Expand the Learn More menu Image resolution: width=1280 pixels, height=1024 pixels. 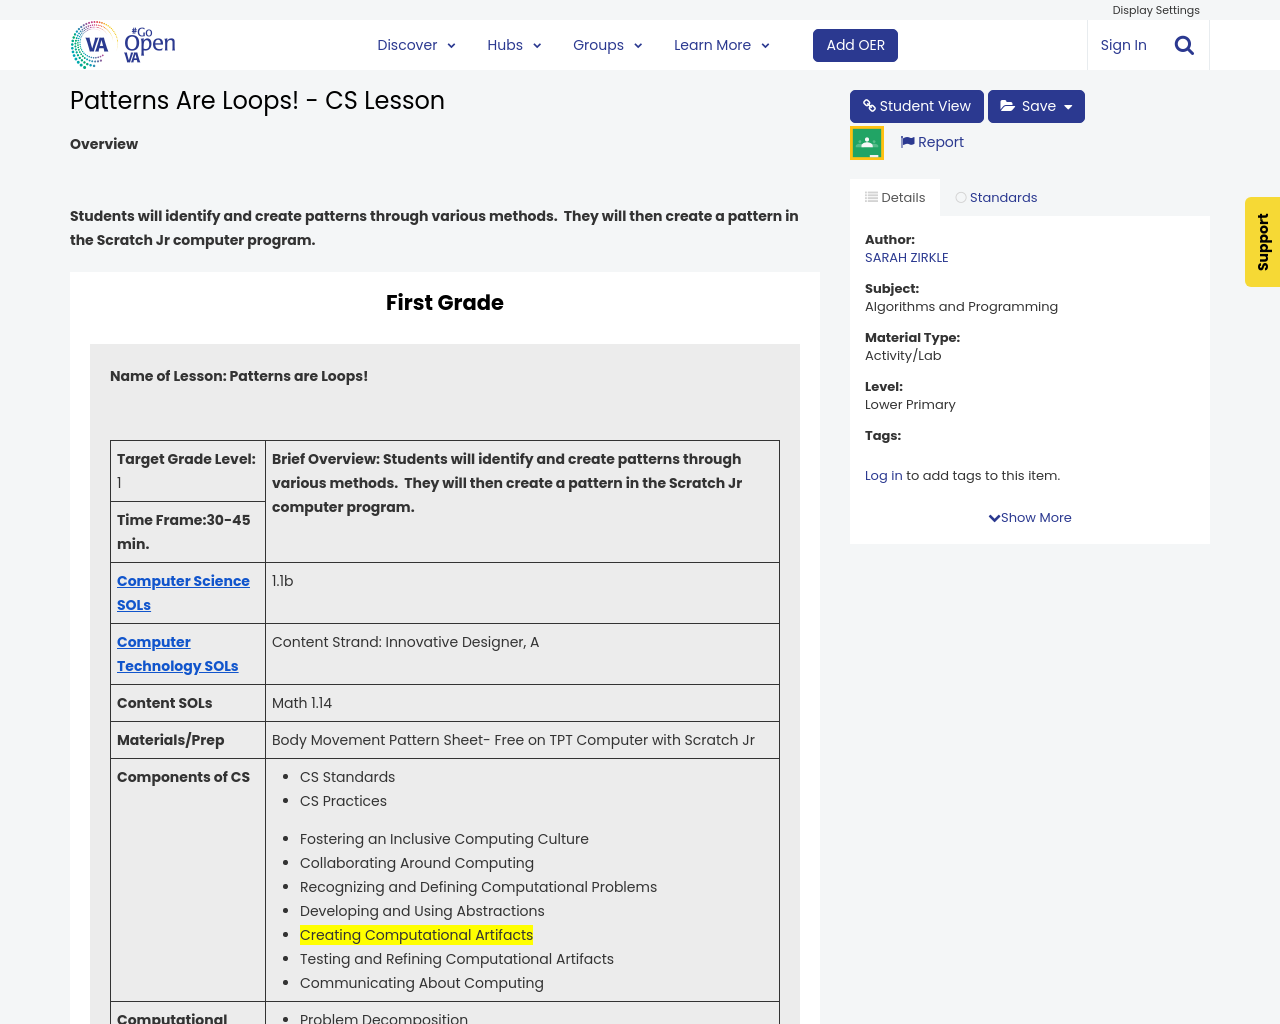click(721, 45)
